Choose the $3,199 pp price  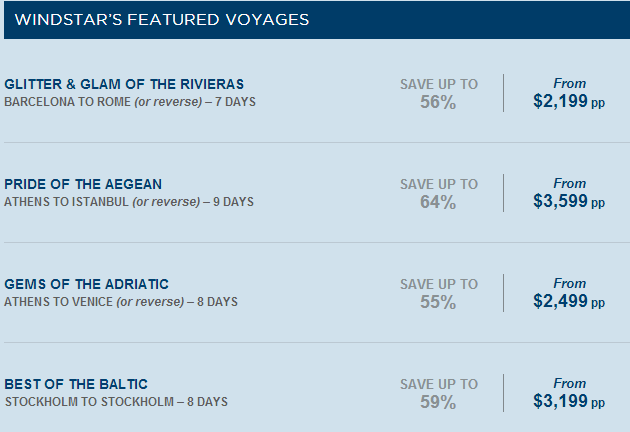pos(569,401)
